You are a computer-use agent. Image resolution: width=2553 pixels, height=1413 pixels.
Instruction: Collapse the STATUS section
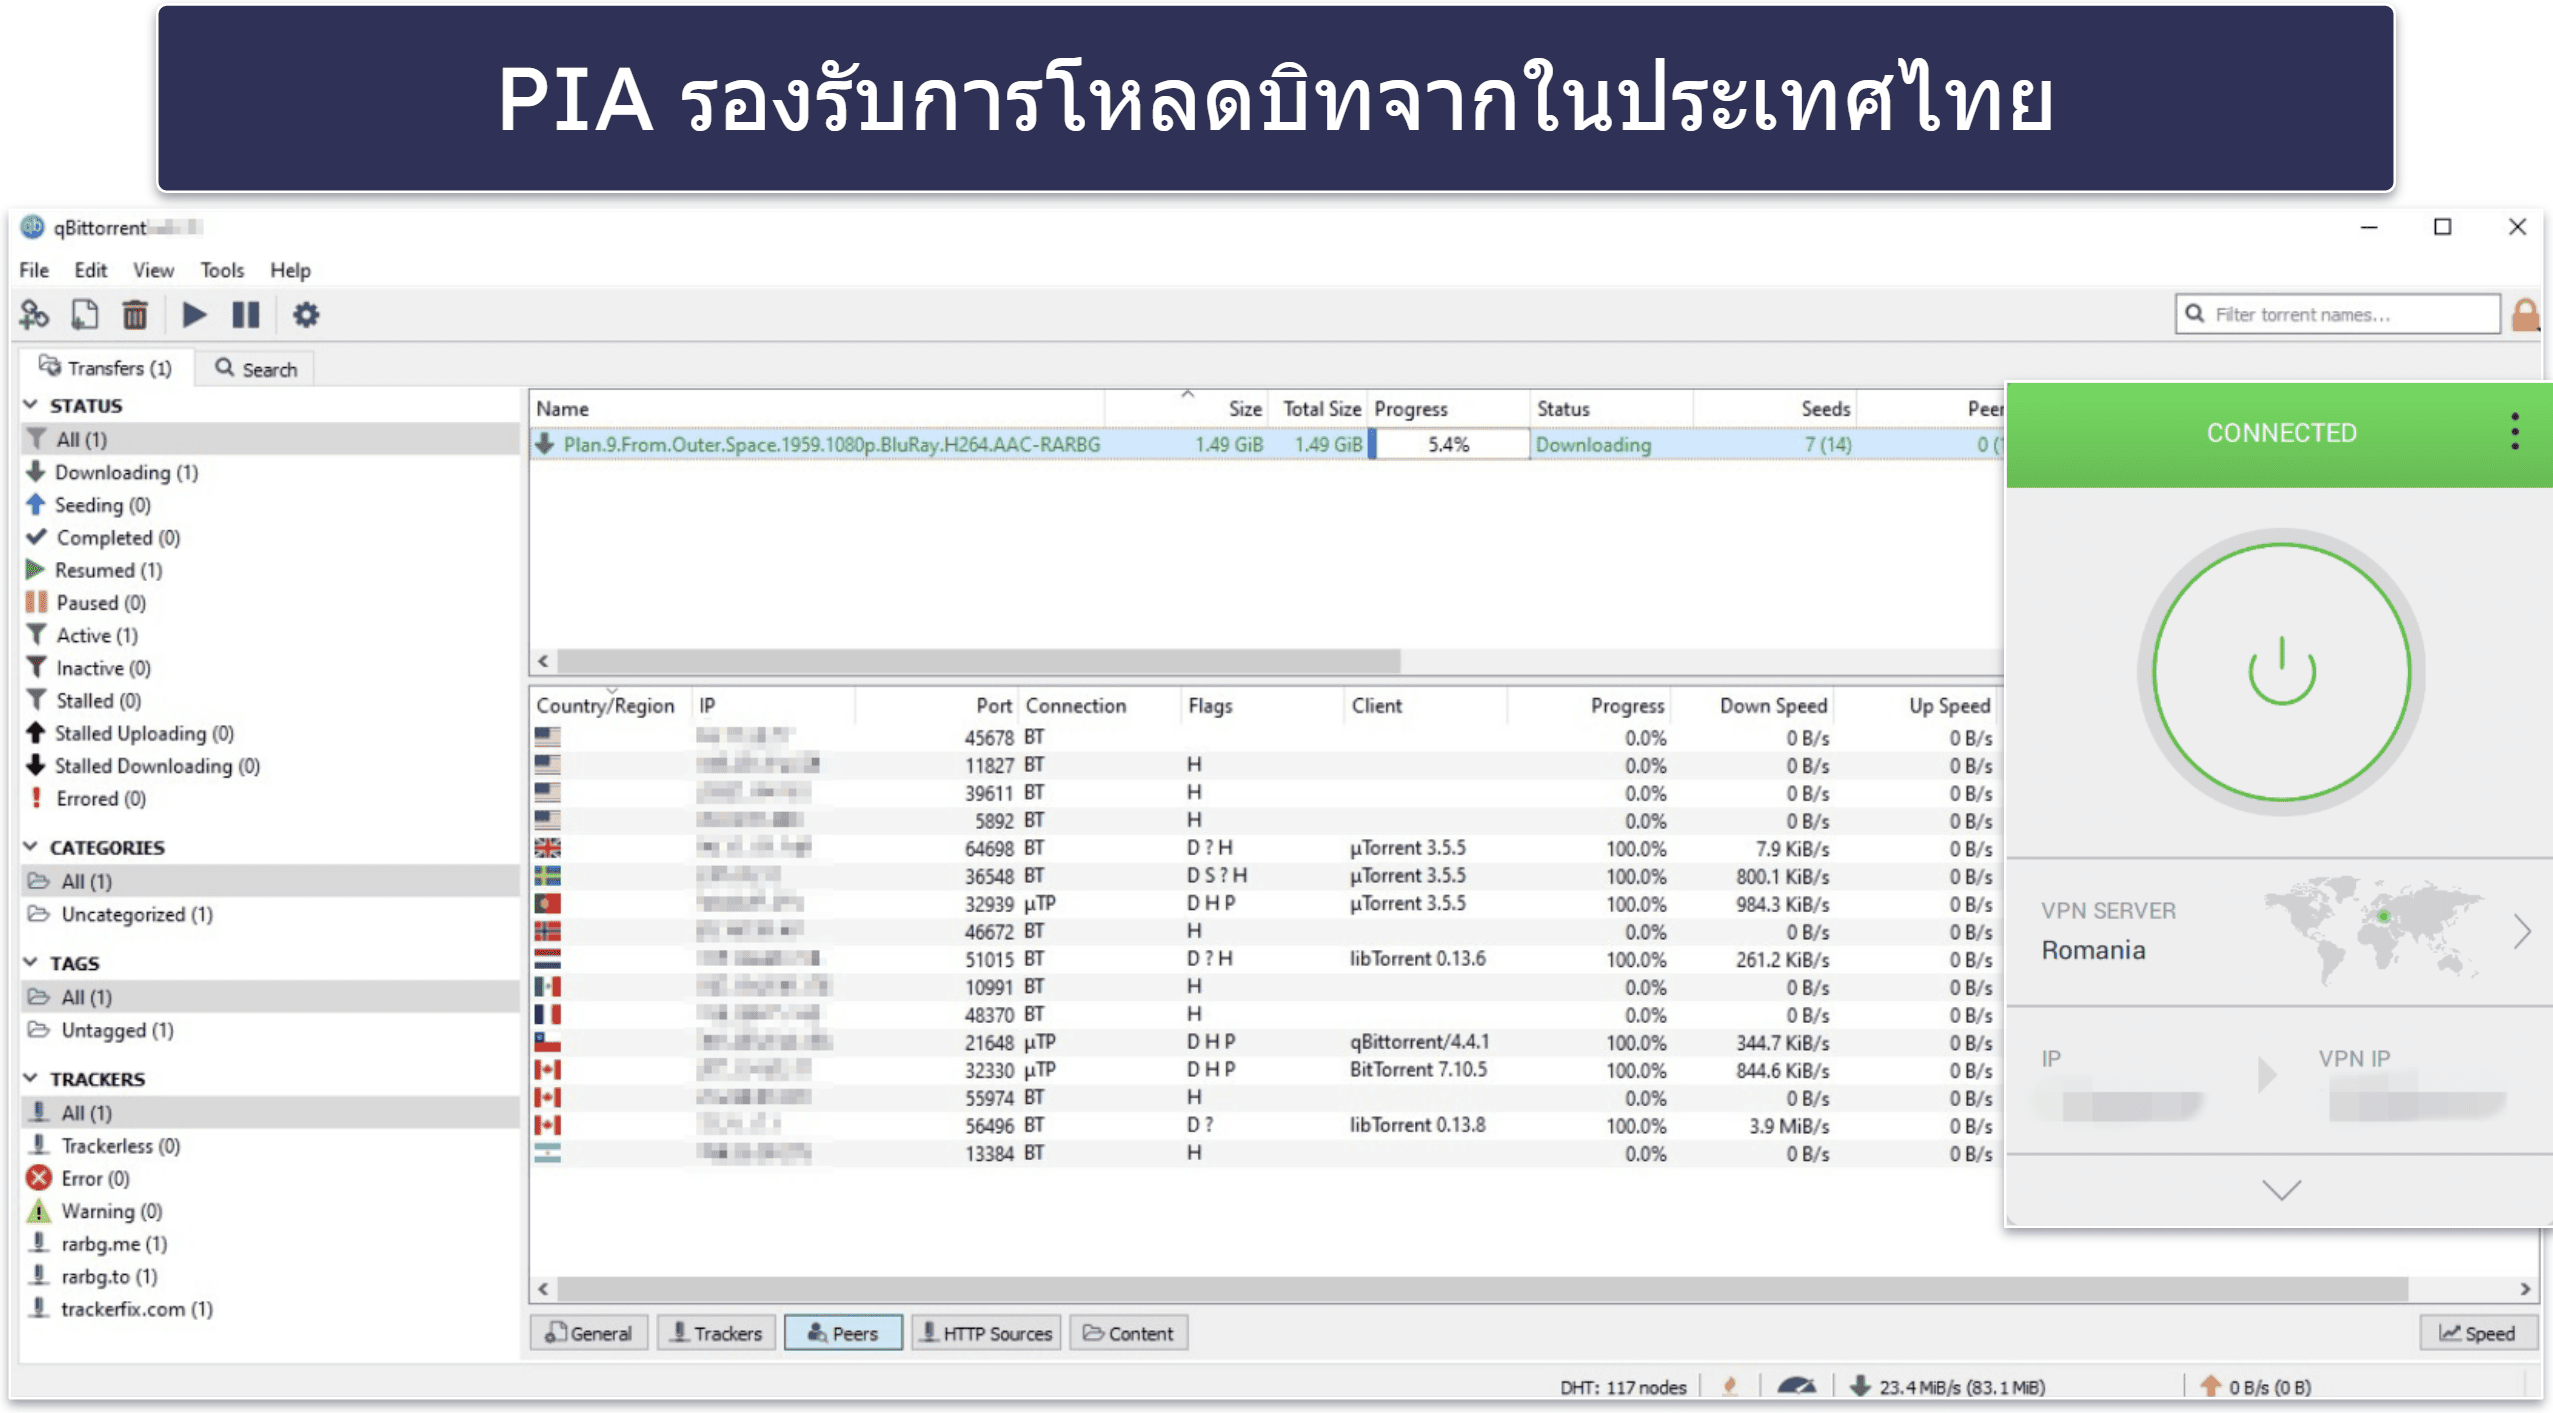(x=31, y=405)
